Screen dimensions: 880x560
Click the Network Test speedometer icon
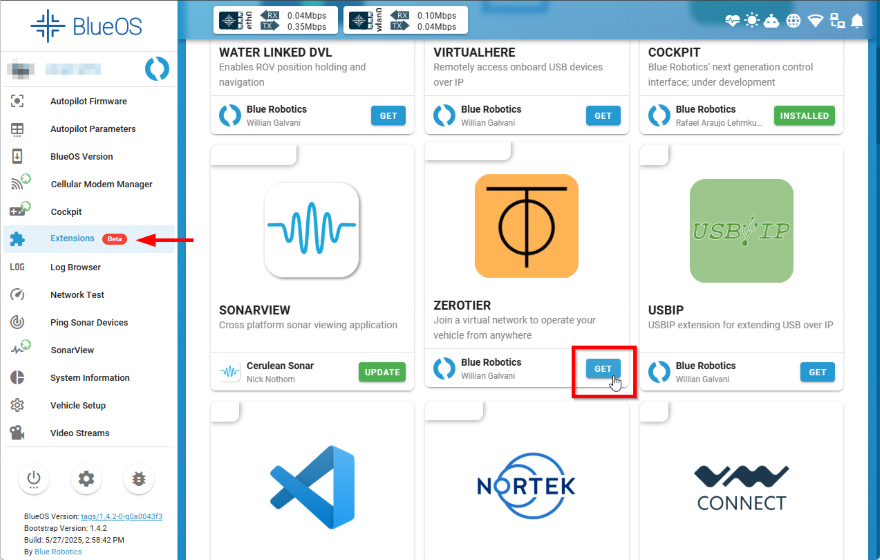17,295
